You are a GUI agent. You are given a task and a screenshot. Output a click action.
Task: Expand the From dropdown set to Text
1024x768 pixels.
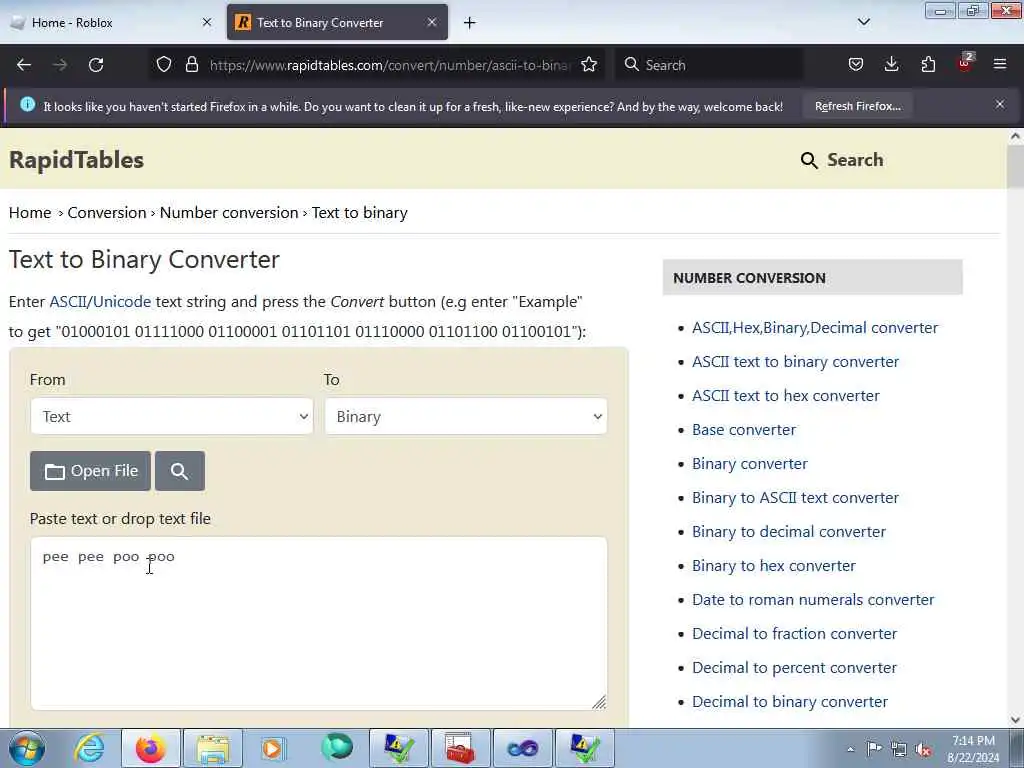click(x=172, y=417)
